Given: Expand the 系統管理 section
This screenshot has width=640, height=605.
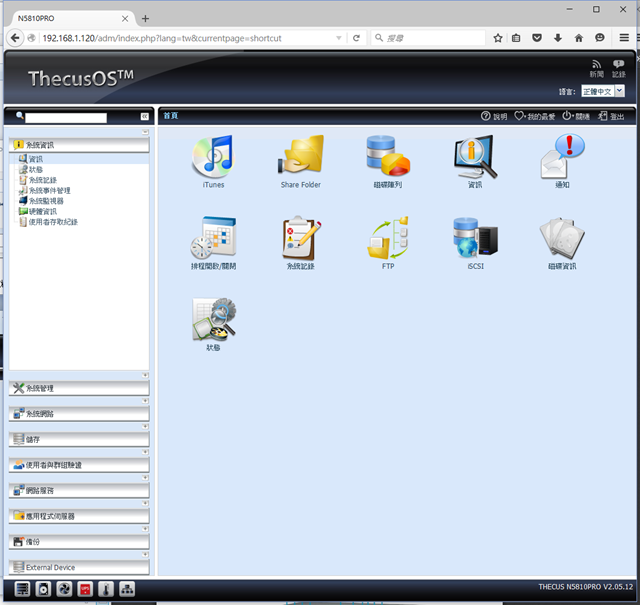Looking at the screenshot, I should [79, 388].
